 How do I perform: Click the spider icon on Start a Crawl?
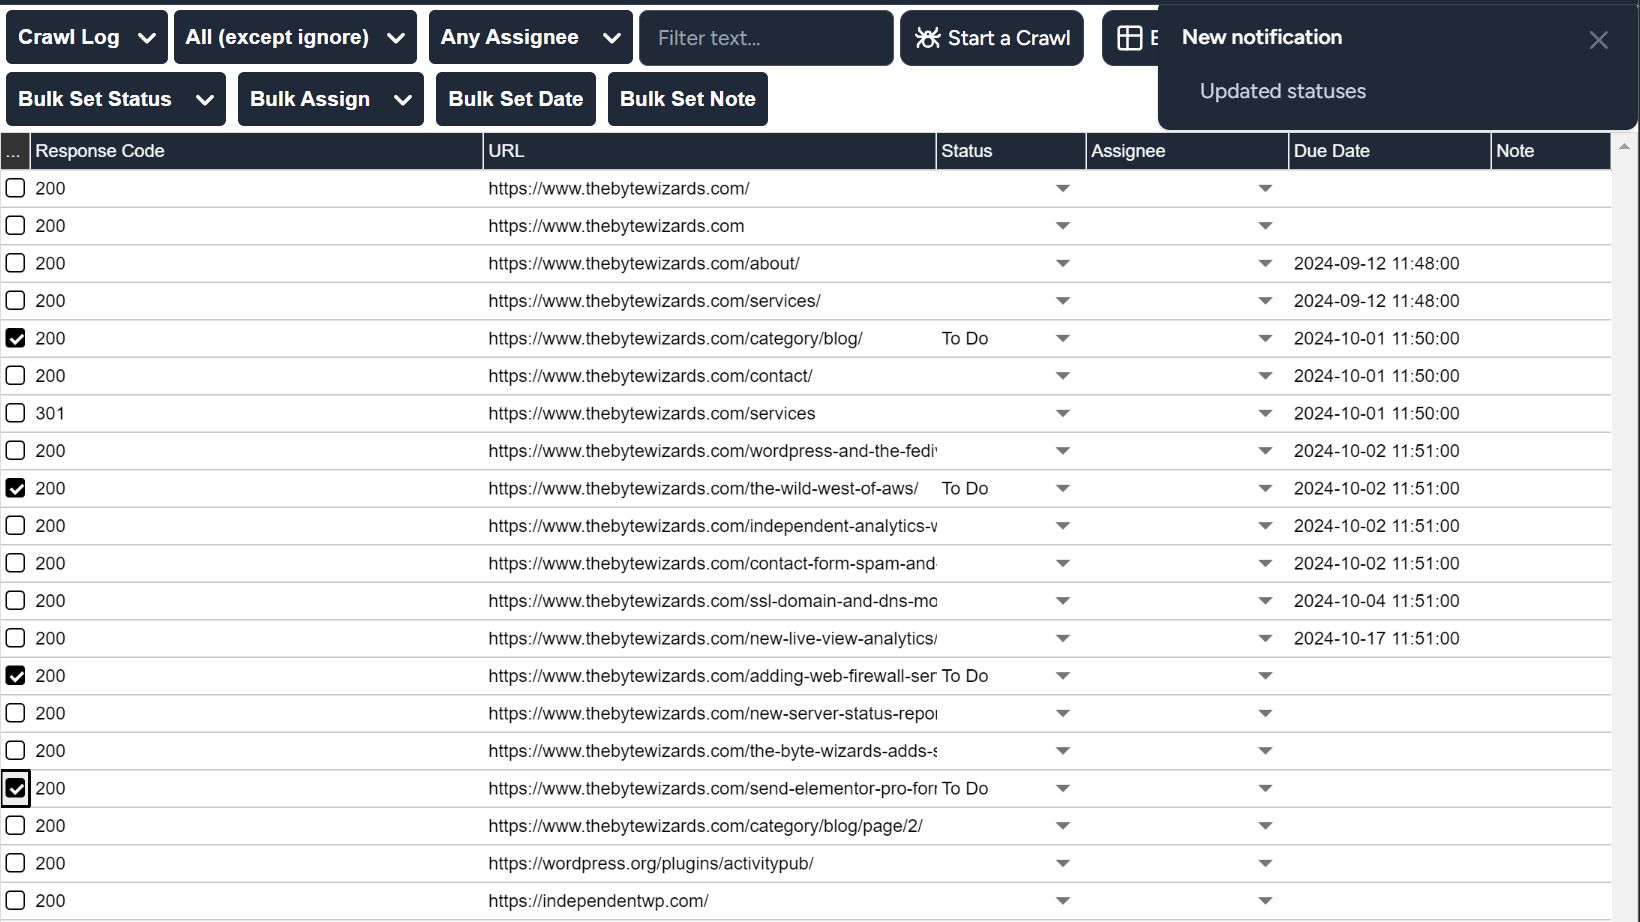(927, 38)
